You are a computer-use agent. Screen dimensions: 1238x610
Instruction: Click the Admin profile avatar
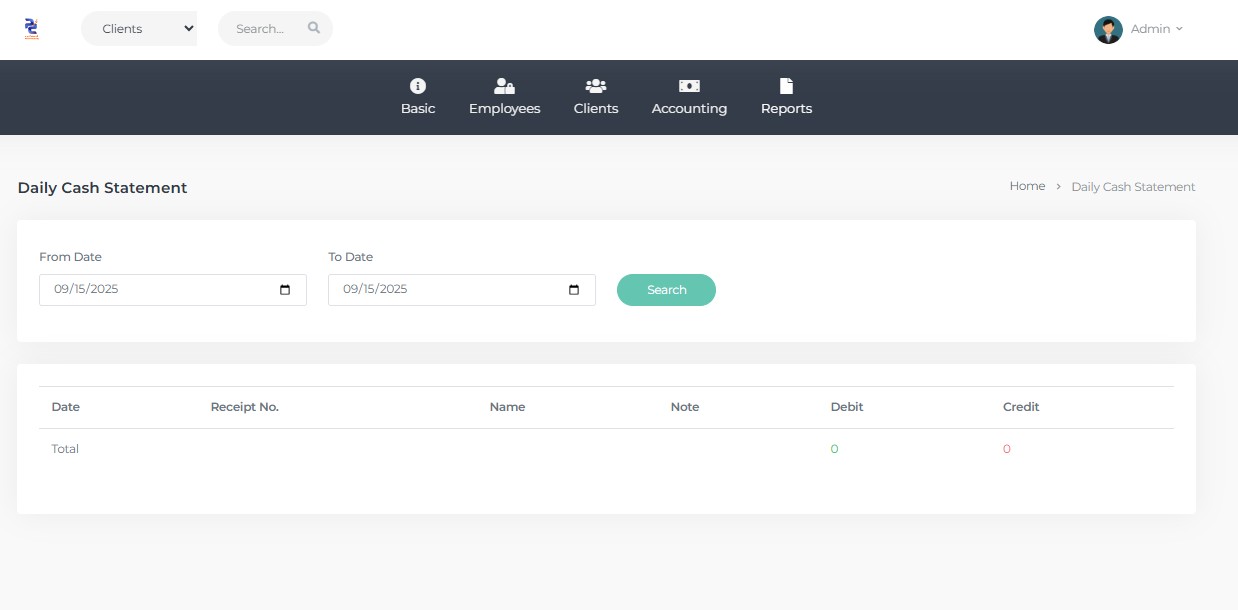[x=1108, y=29]
